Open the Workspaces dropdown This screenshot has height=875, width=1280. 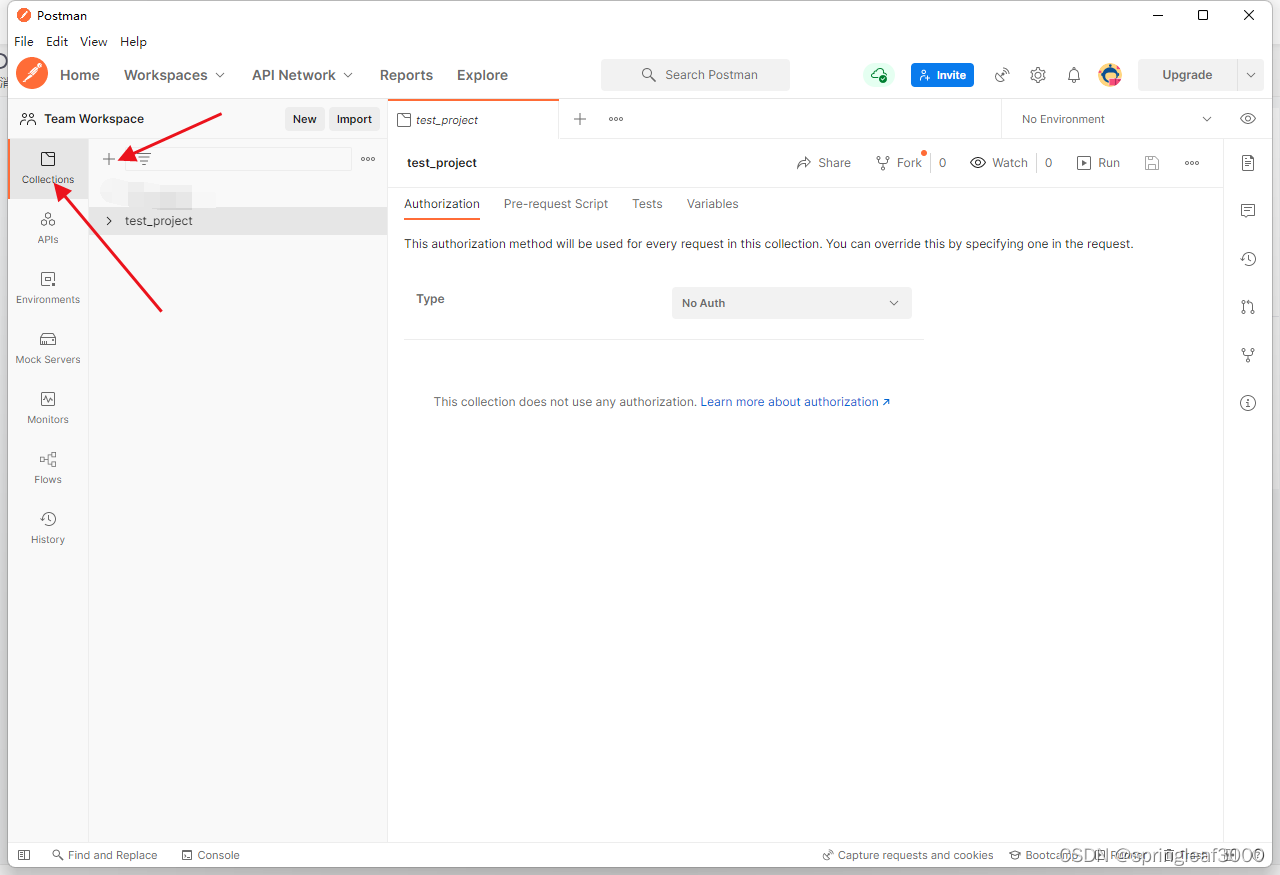[174, 75]
